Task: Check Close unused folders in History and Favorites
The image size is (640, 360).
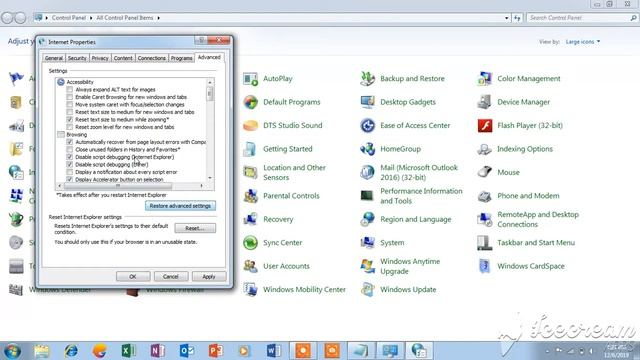Action: (x=70, y=149)
